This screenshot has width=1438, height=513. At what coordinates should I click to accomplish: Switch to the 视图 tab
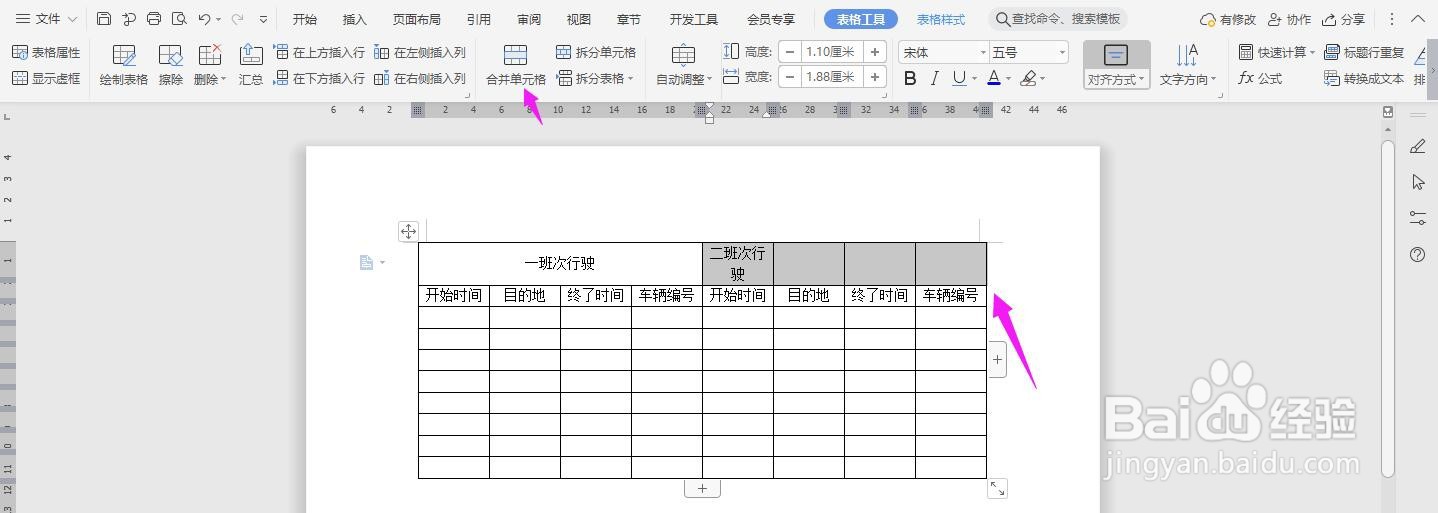click(x=578, y=19)
